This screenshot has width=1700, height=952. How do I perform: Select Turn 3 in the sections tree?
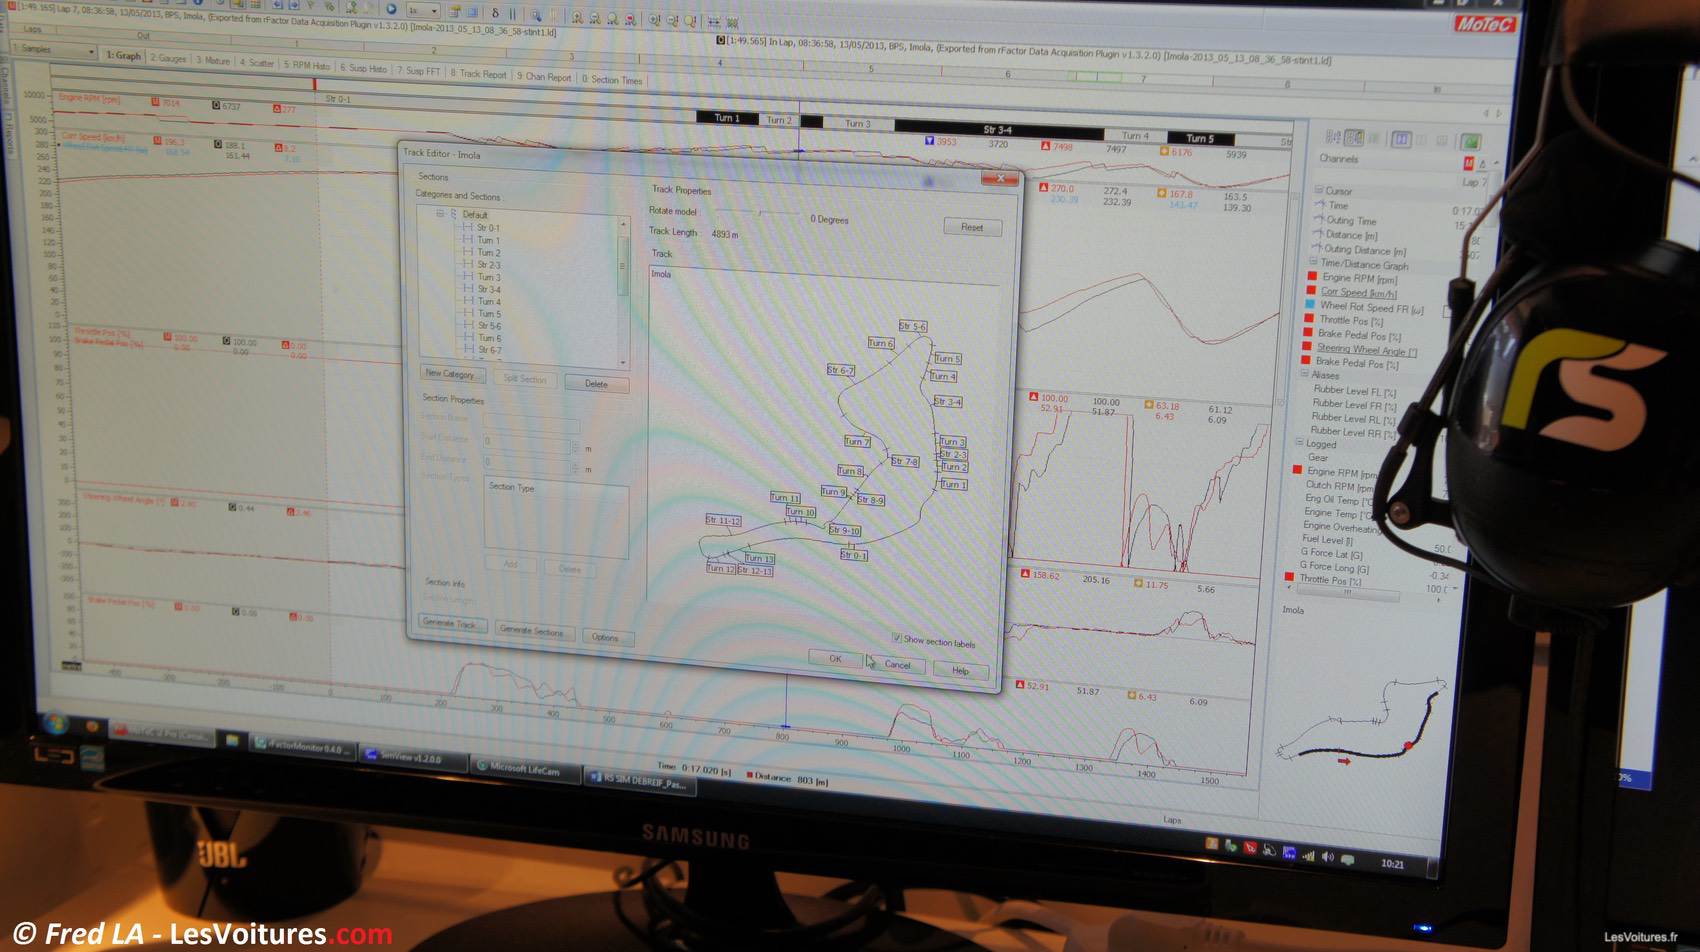(488, 277)
